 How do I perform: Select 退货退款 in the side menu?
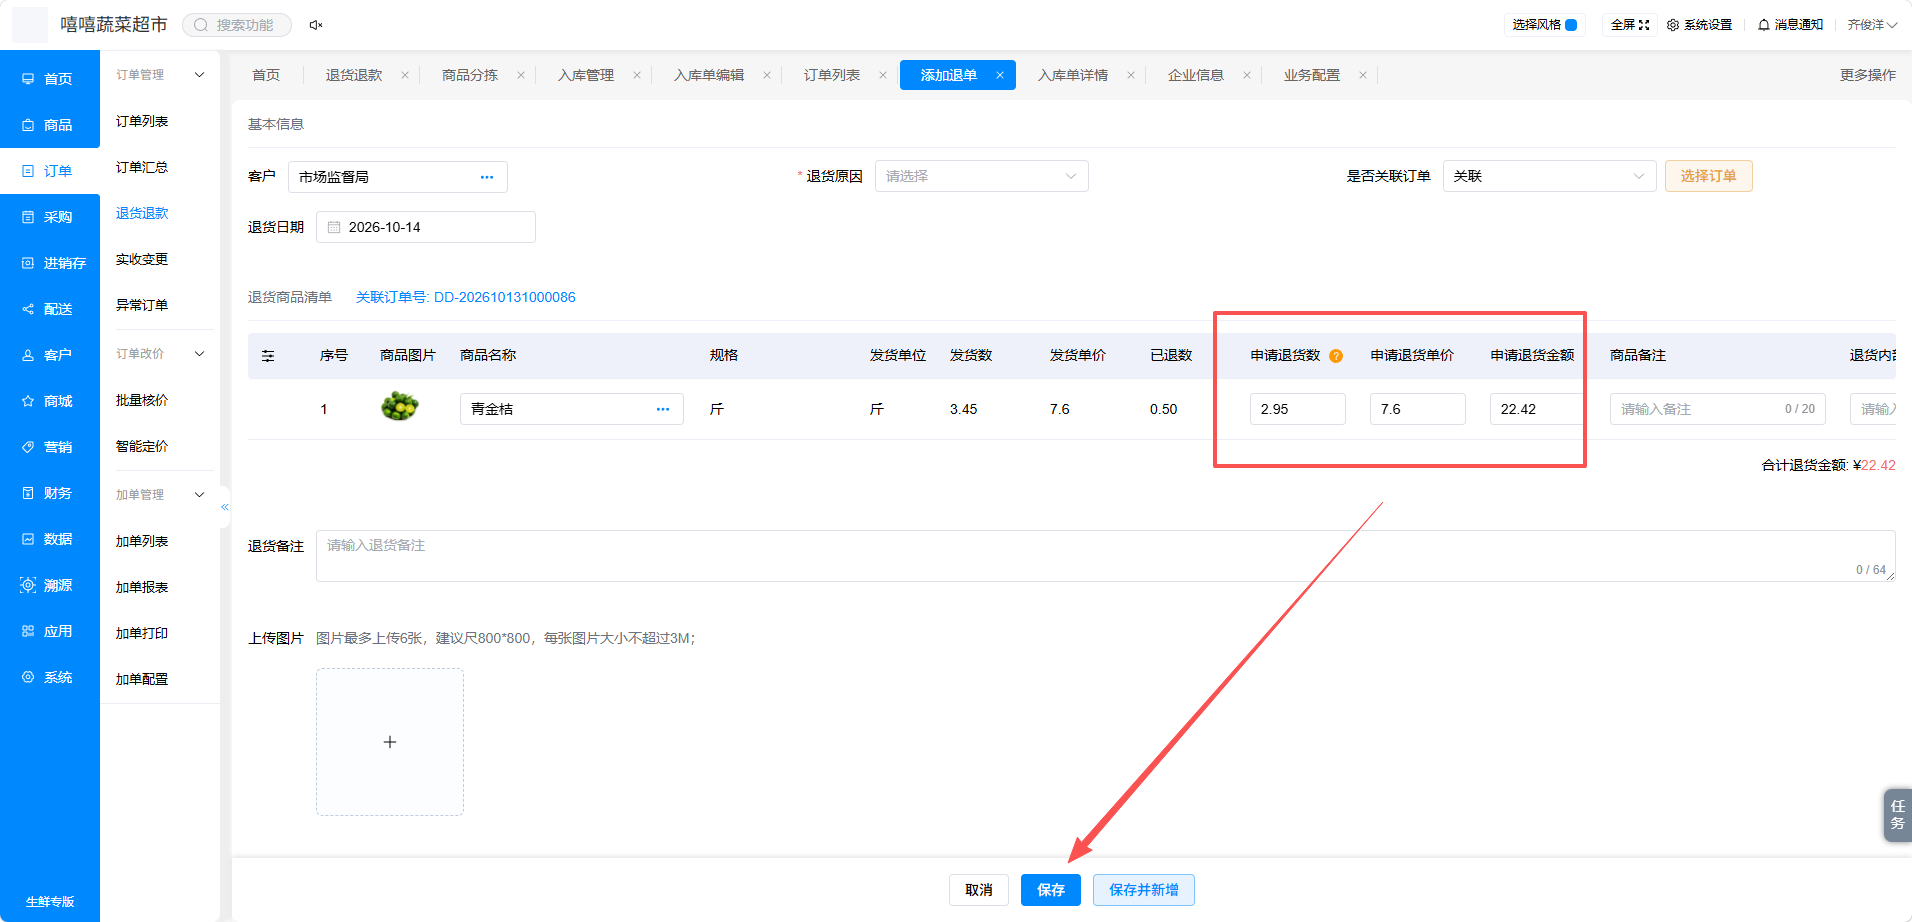pyautogui.click(x=142, y=213)
